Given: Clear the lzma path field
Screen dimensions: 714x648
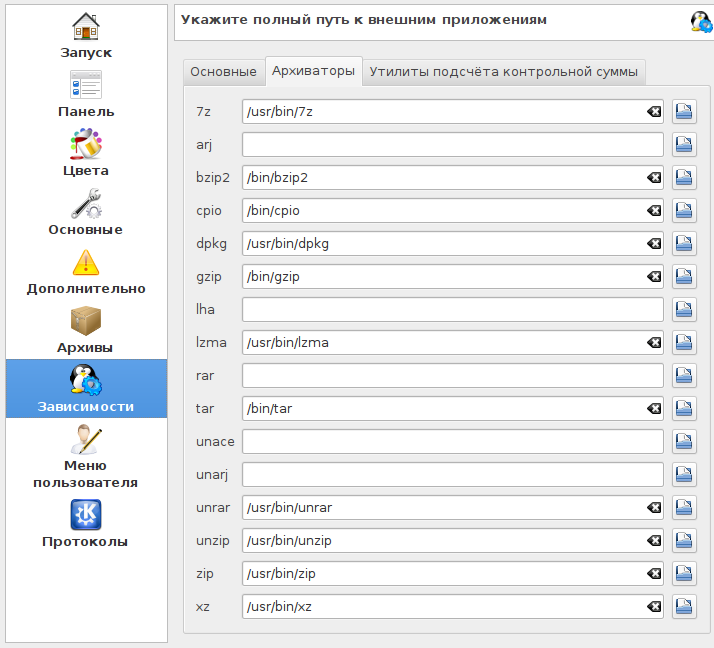Looking at the screenshot, I should [654, 342].
